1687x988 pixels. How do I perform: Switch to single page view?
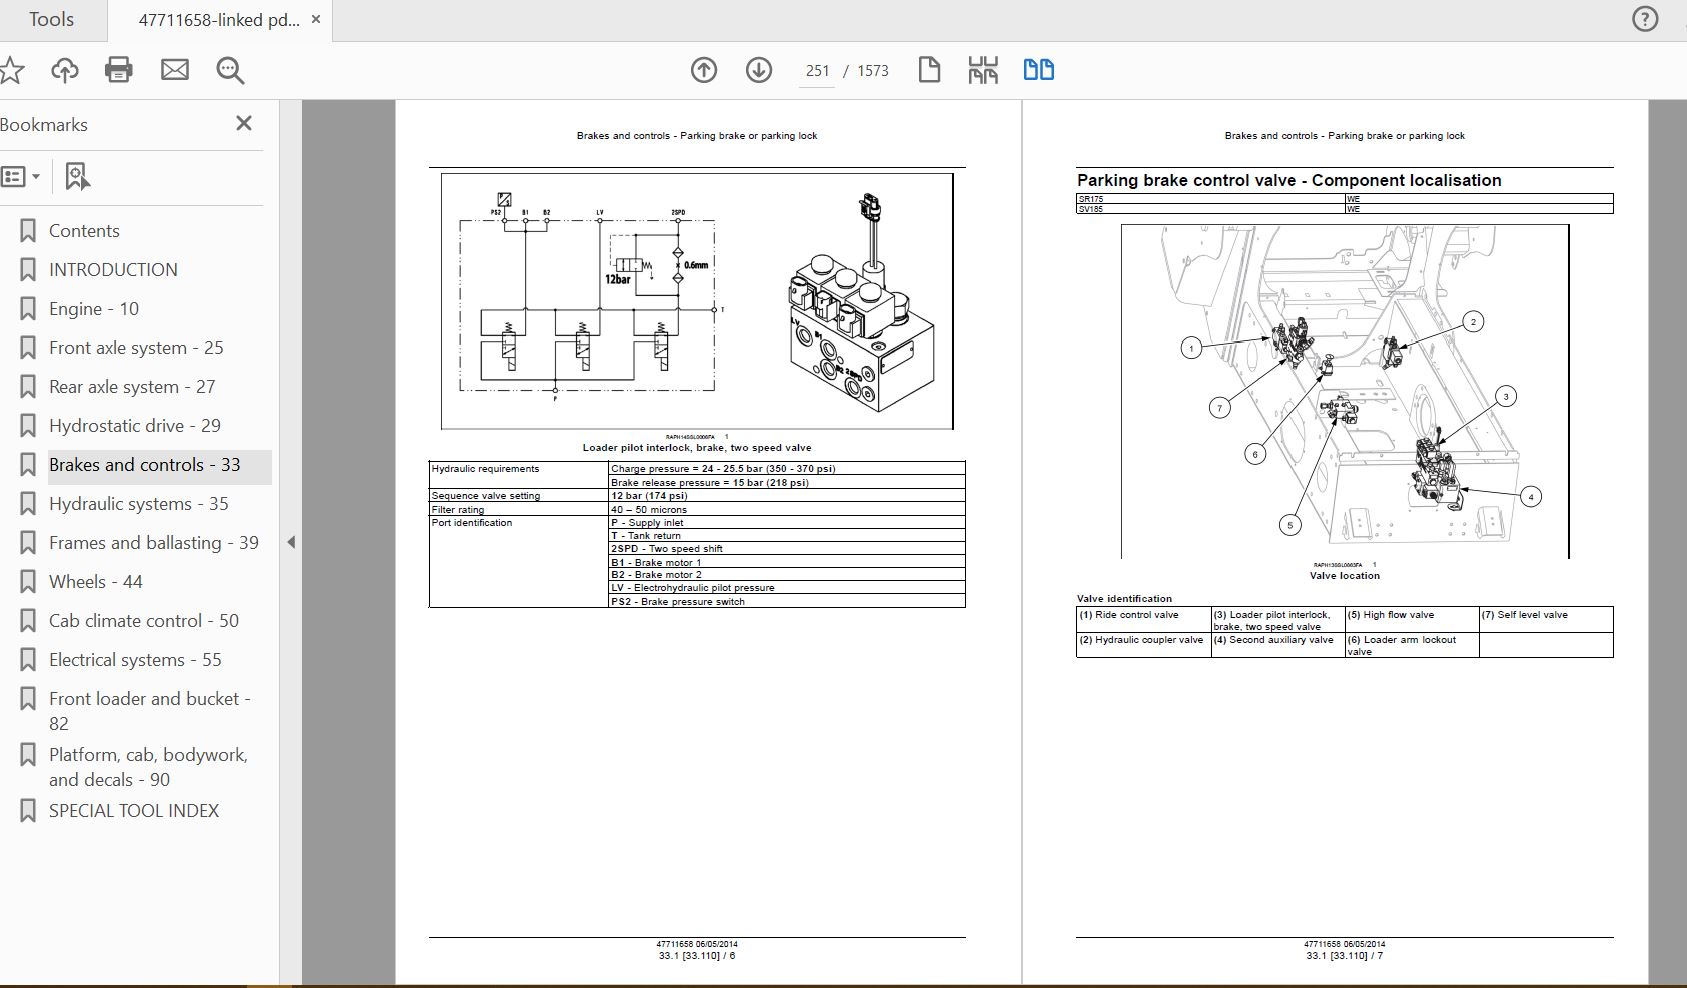pyautogui.click(x=929, y=70)
